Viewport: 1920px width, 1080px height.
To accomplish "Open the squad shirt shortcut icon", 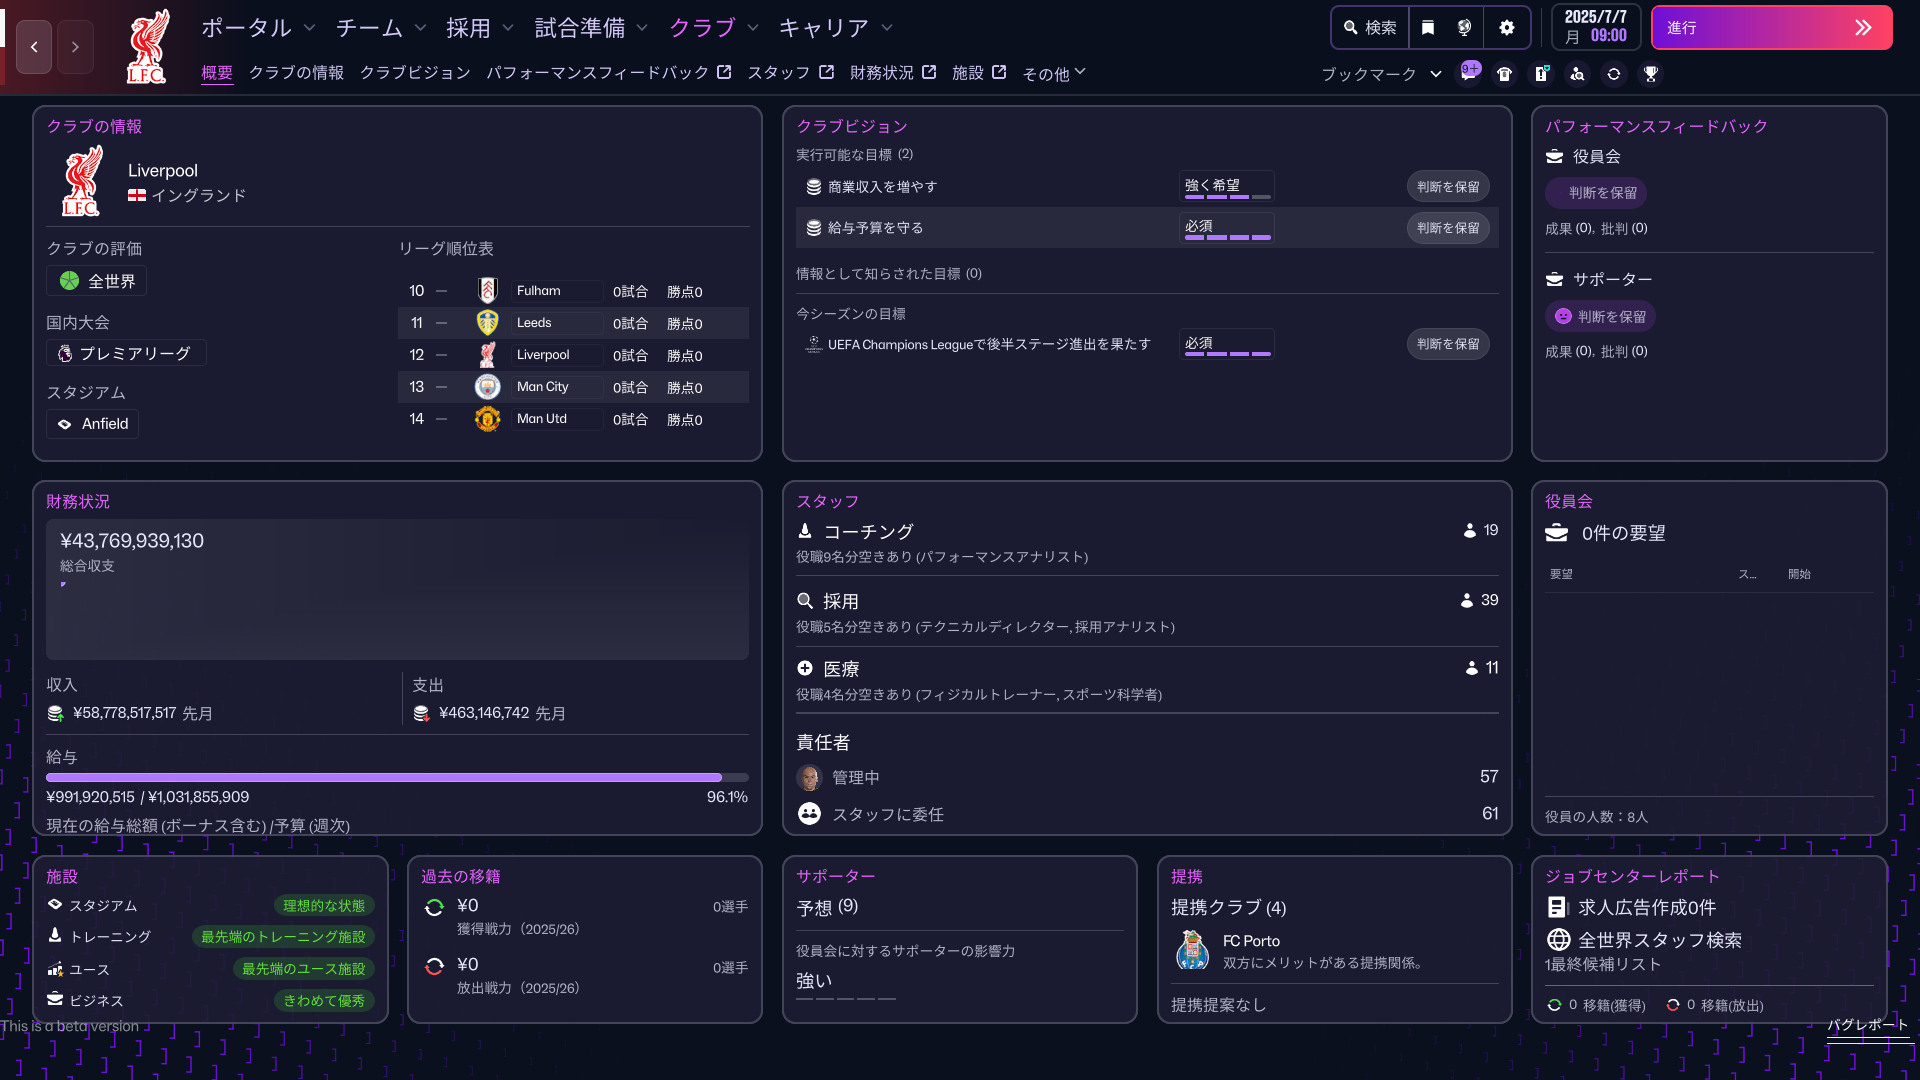I will [x=1505, y=74].
